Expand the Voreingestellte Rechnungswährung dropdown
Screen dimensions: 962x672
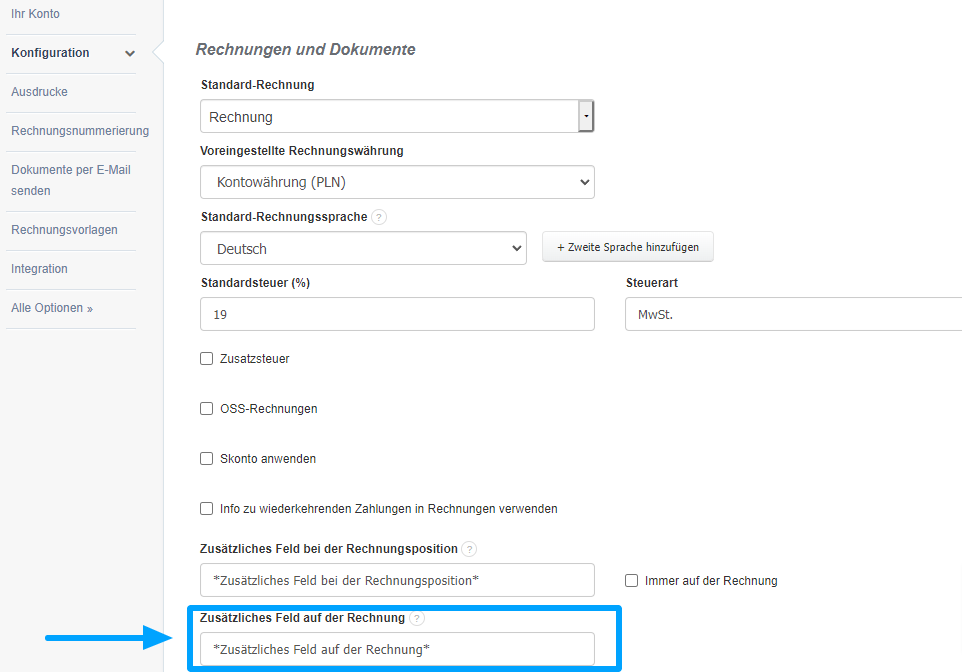(x=397, y=182)
